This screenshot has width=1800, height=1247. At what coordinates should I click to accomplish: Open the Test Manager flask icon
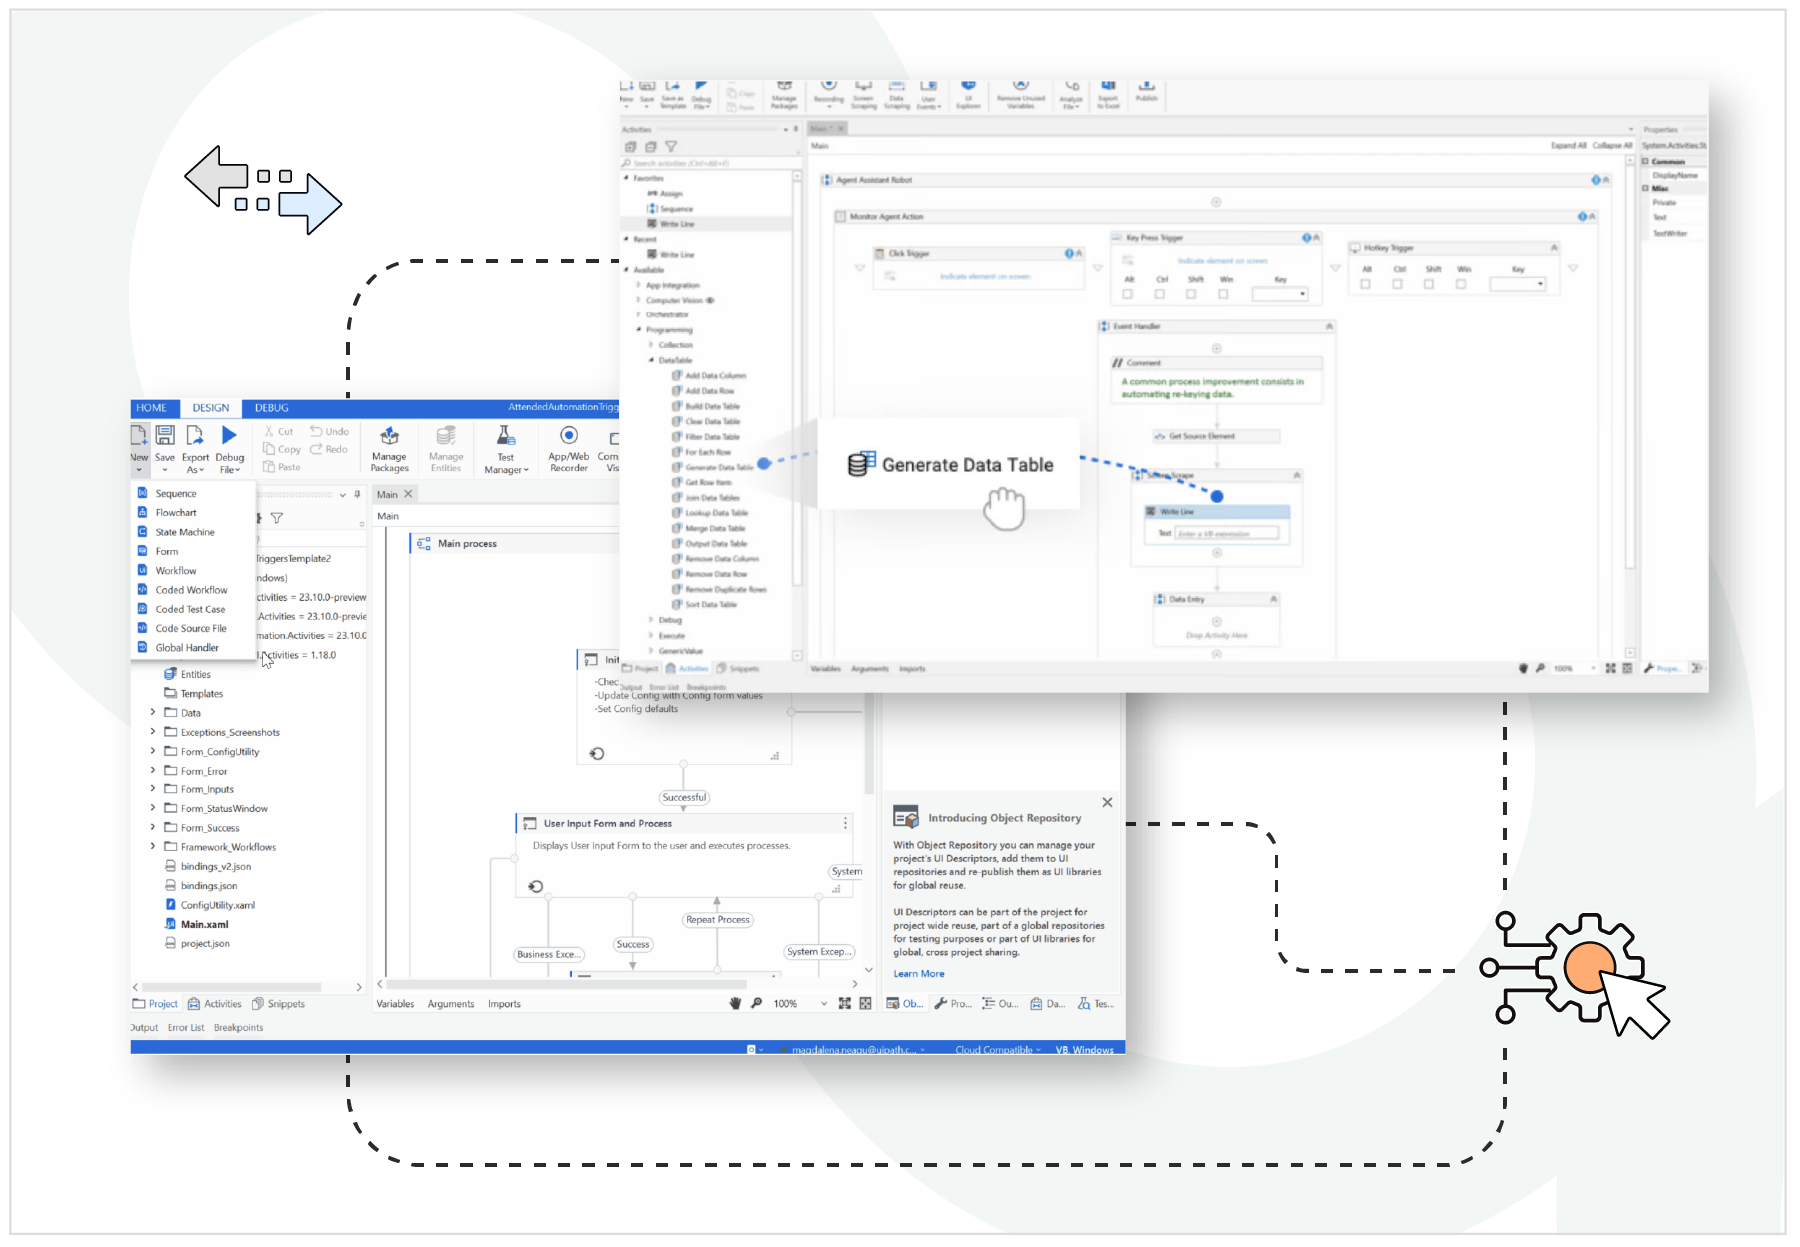[x=506, y=435]
